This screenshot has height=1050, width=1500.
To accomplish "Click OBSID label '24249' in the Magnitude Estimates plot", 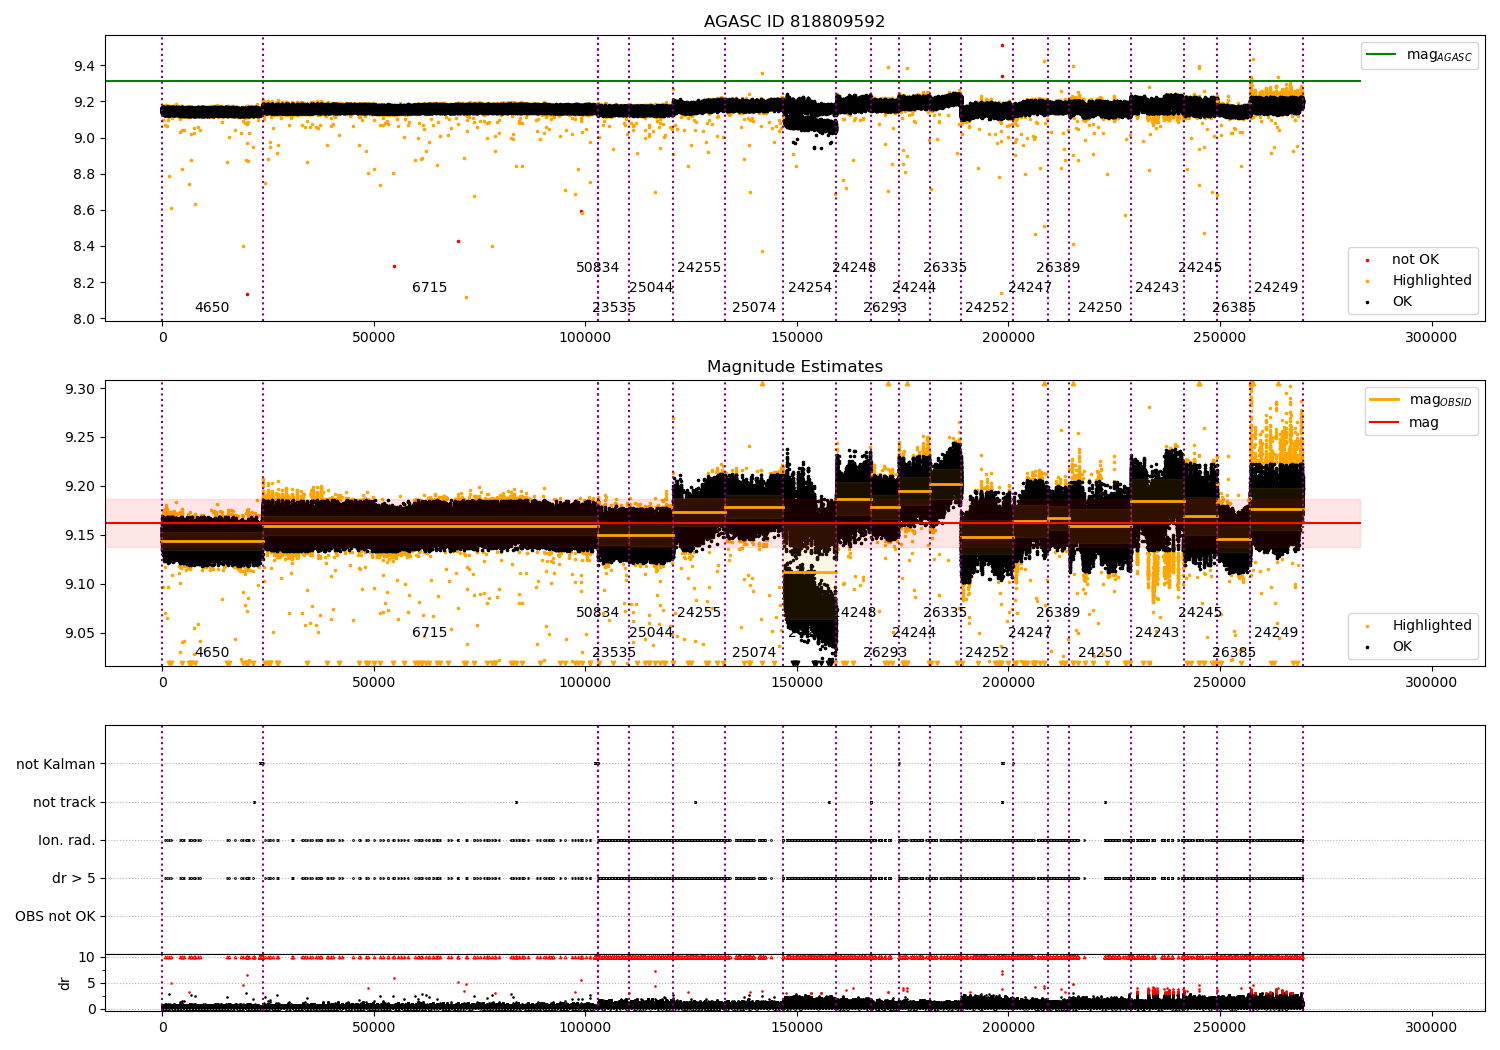I will coord(1276,633).
